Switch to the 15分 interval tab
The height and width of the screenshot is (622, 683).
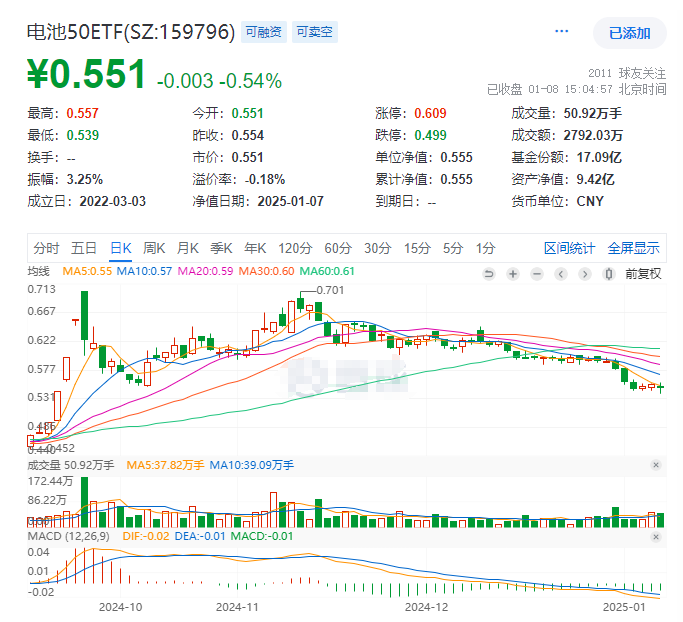417,248
